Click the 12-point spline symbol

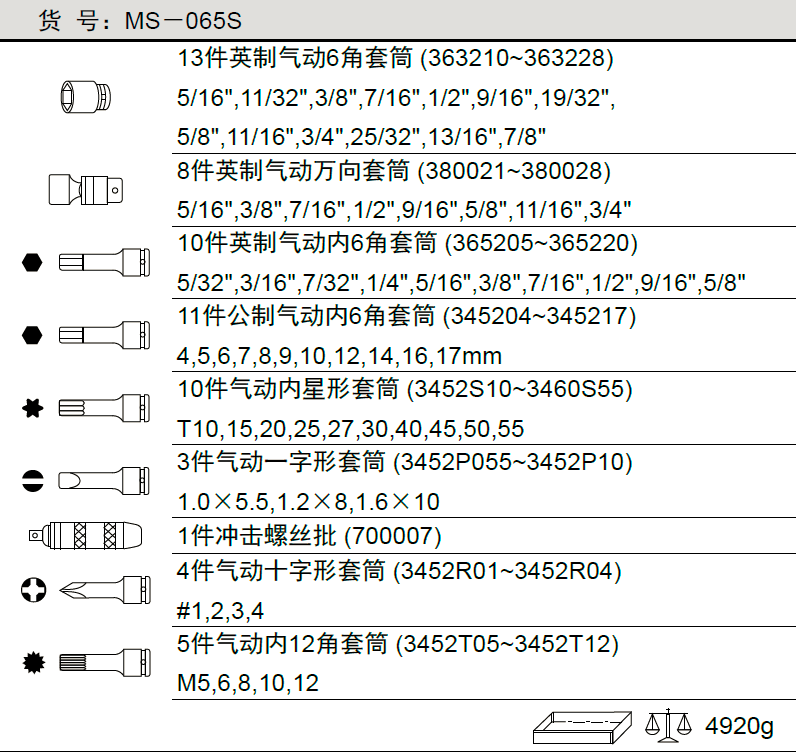(x=32, y=662)
